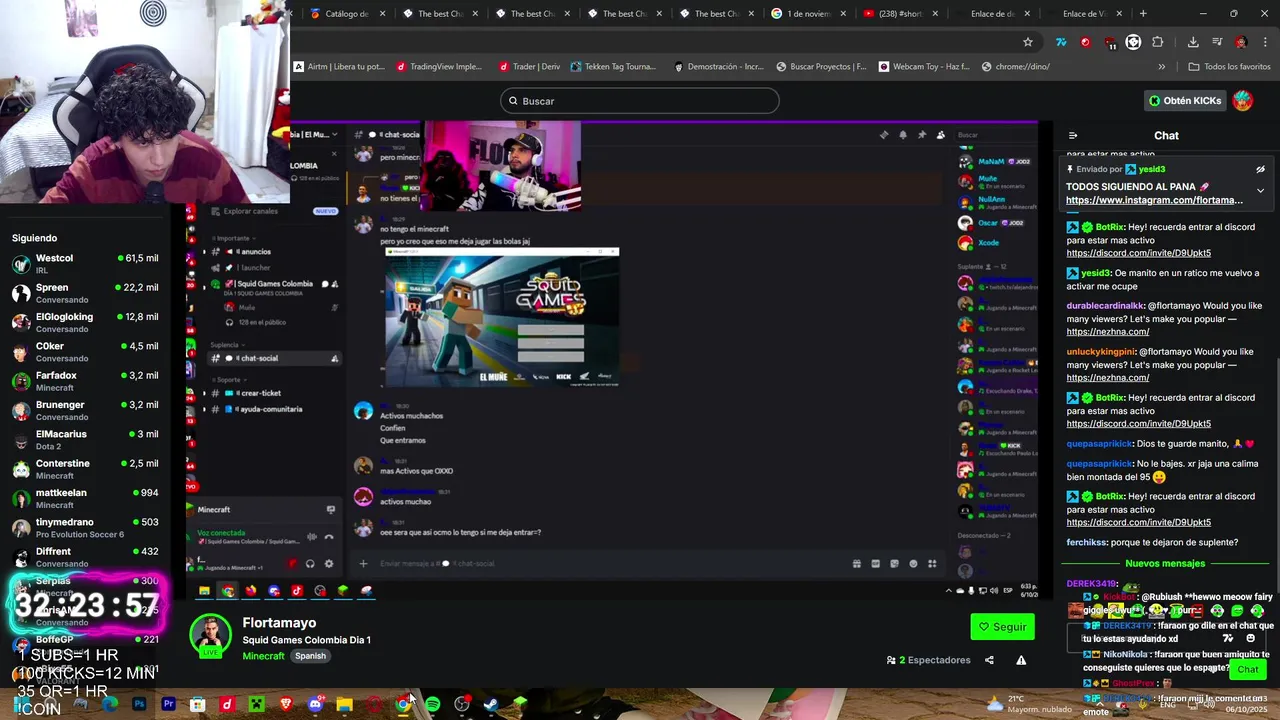
Task: Open the Airtm bookmark
Action: coord(339,67)
